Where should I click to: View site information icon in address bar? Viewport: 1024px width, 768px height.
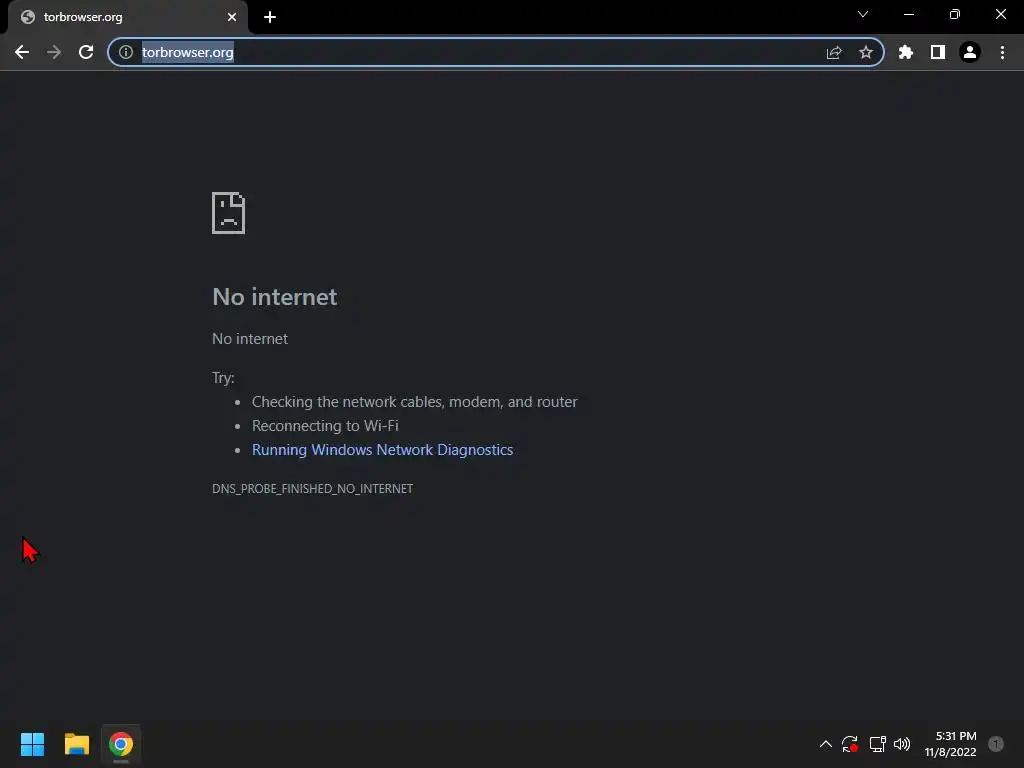[126, 52]
